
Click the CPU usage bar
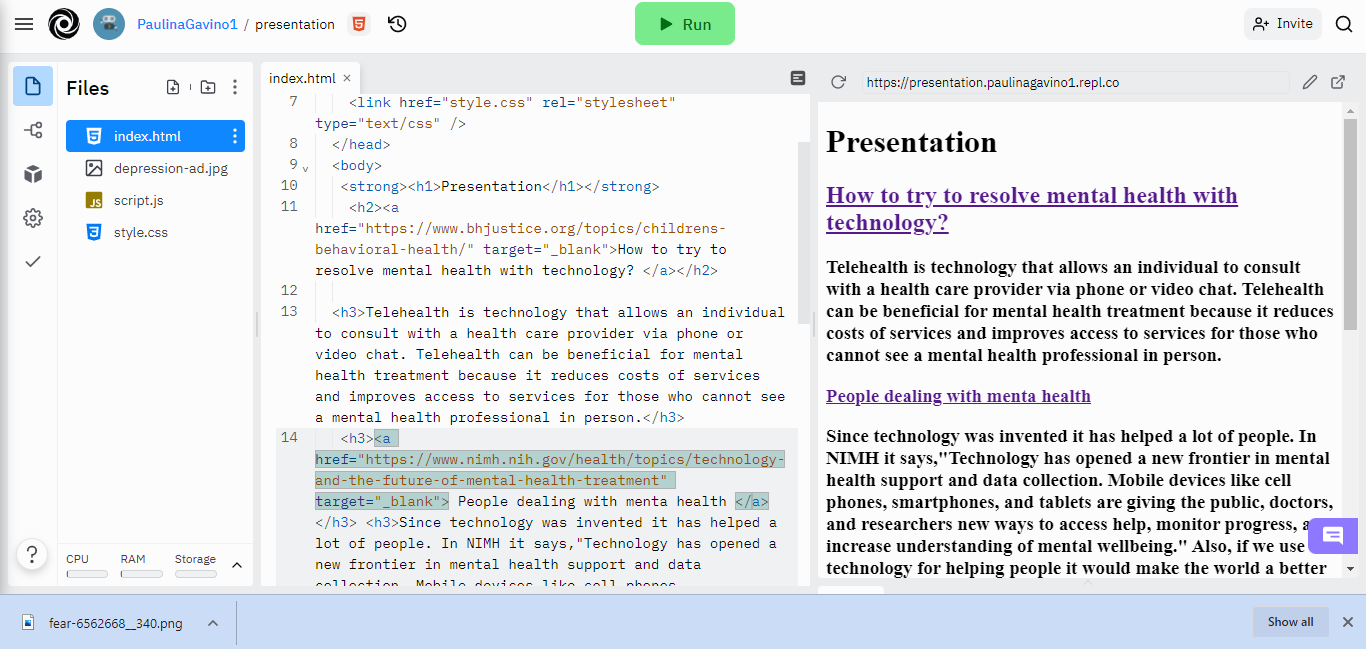point(87,574)
